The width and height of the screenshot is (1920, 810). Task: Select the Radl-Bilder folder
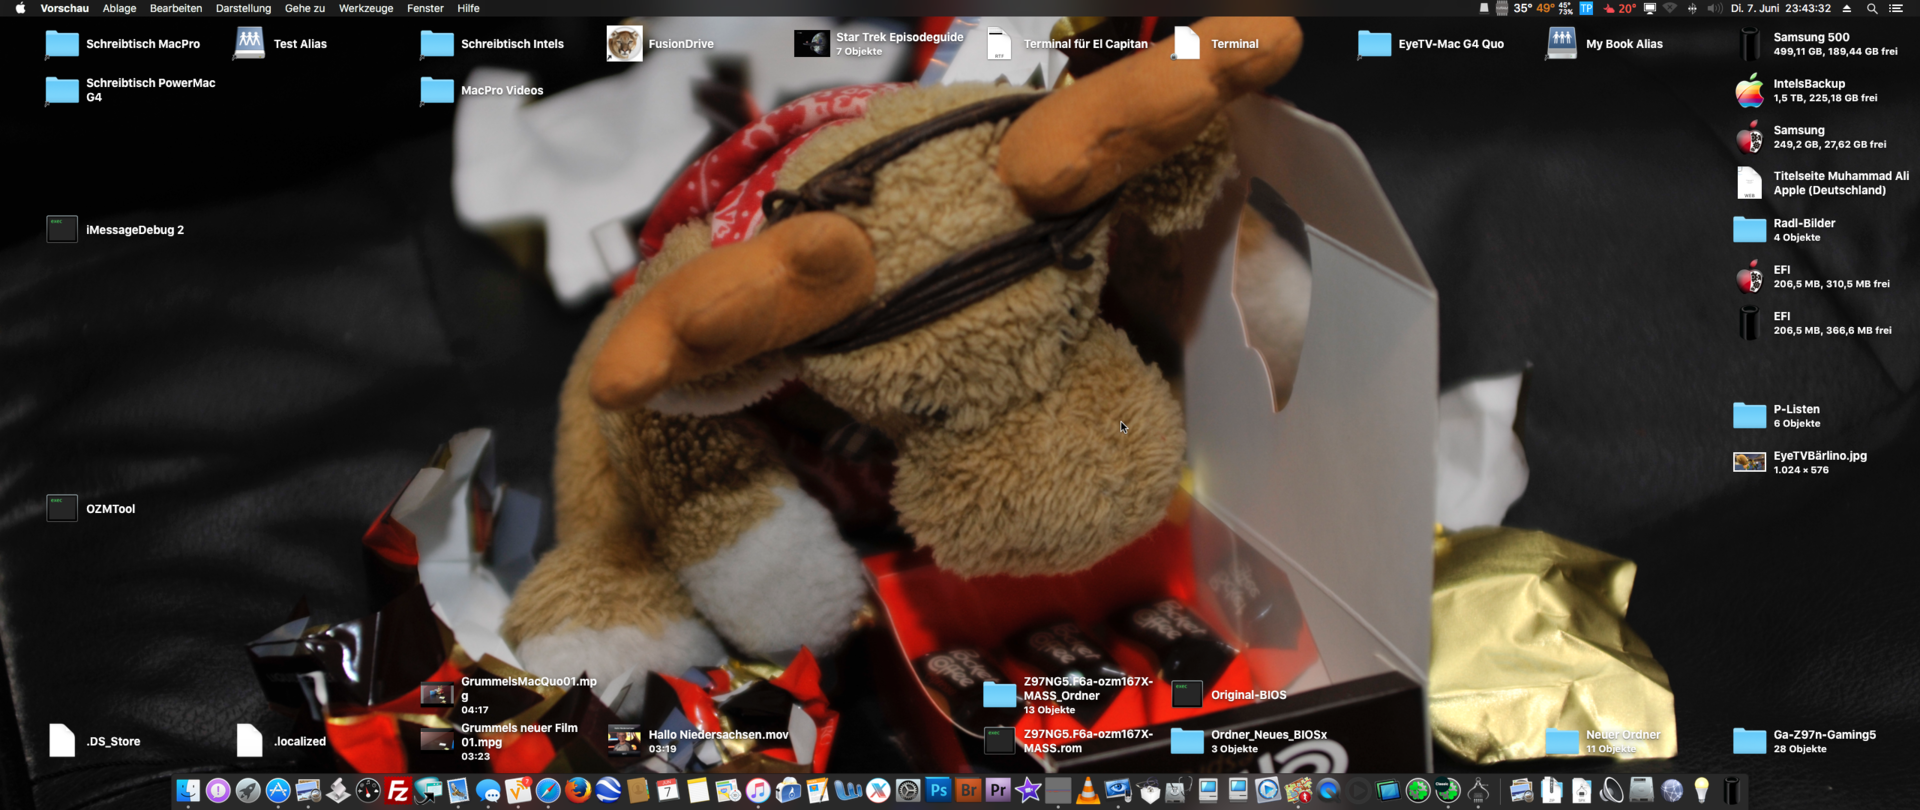coord(1749,230)
